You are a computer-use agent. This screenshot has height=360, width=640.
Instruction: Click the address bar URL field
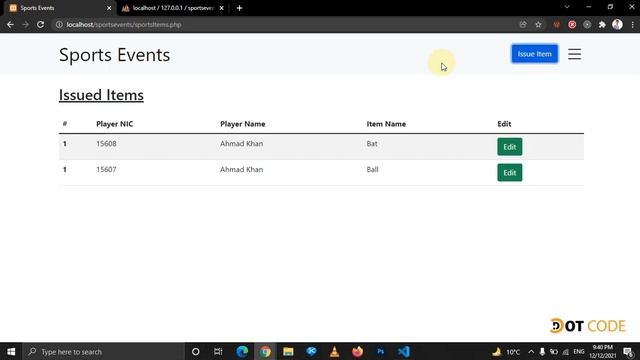pyautogui.click(x=286, y=24)
